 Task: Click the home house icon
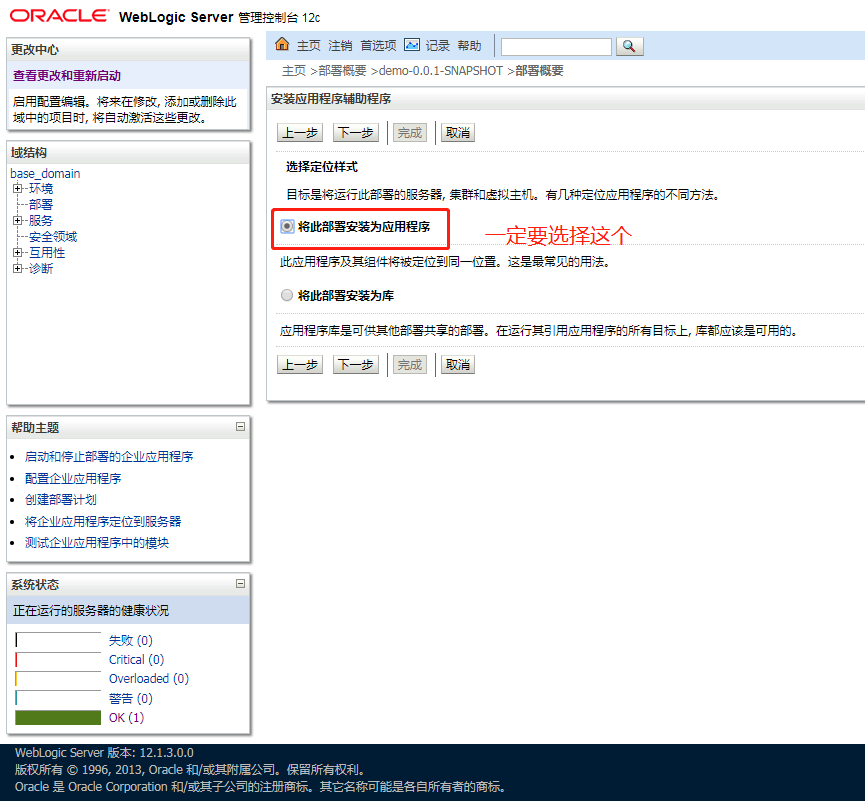point(282,45)
